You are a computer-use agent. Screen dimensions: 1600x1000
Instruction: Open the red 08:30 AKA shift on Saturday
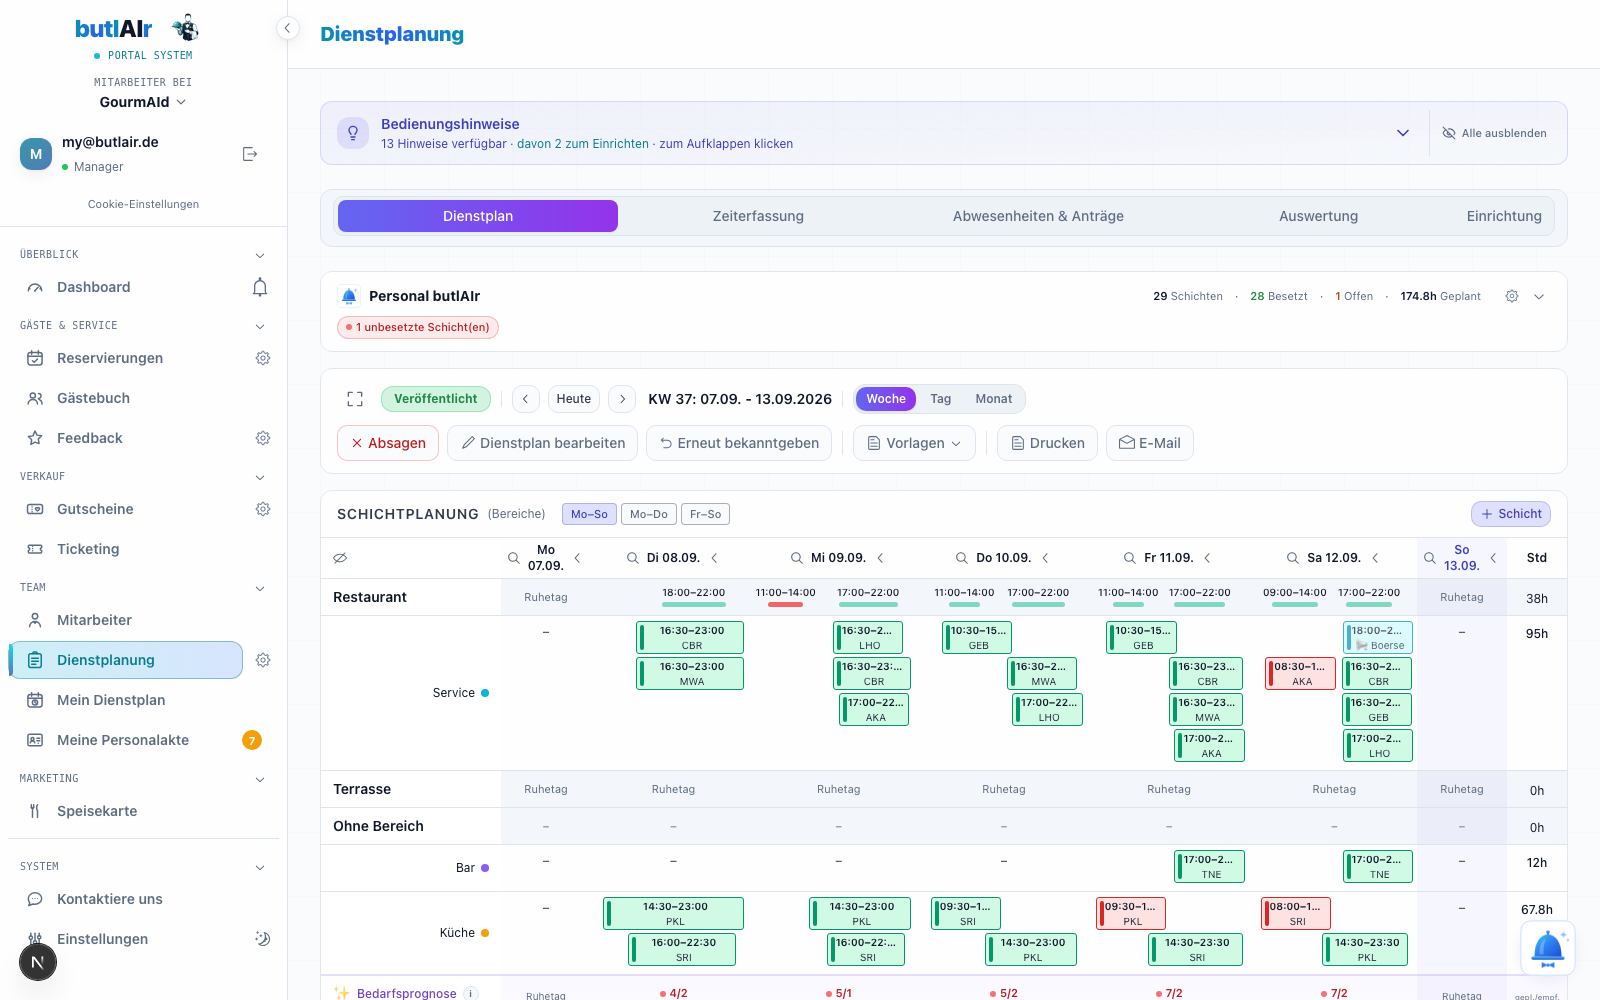pos(1301,674)
